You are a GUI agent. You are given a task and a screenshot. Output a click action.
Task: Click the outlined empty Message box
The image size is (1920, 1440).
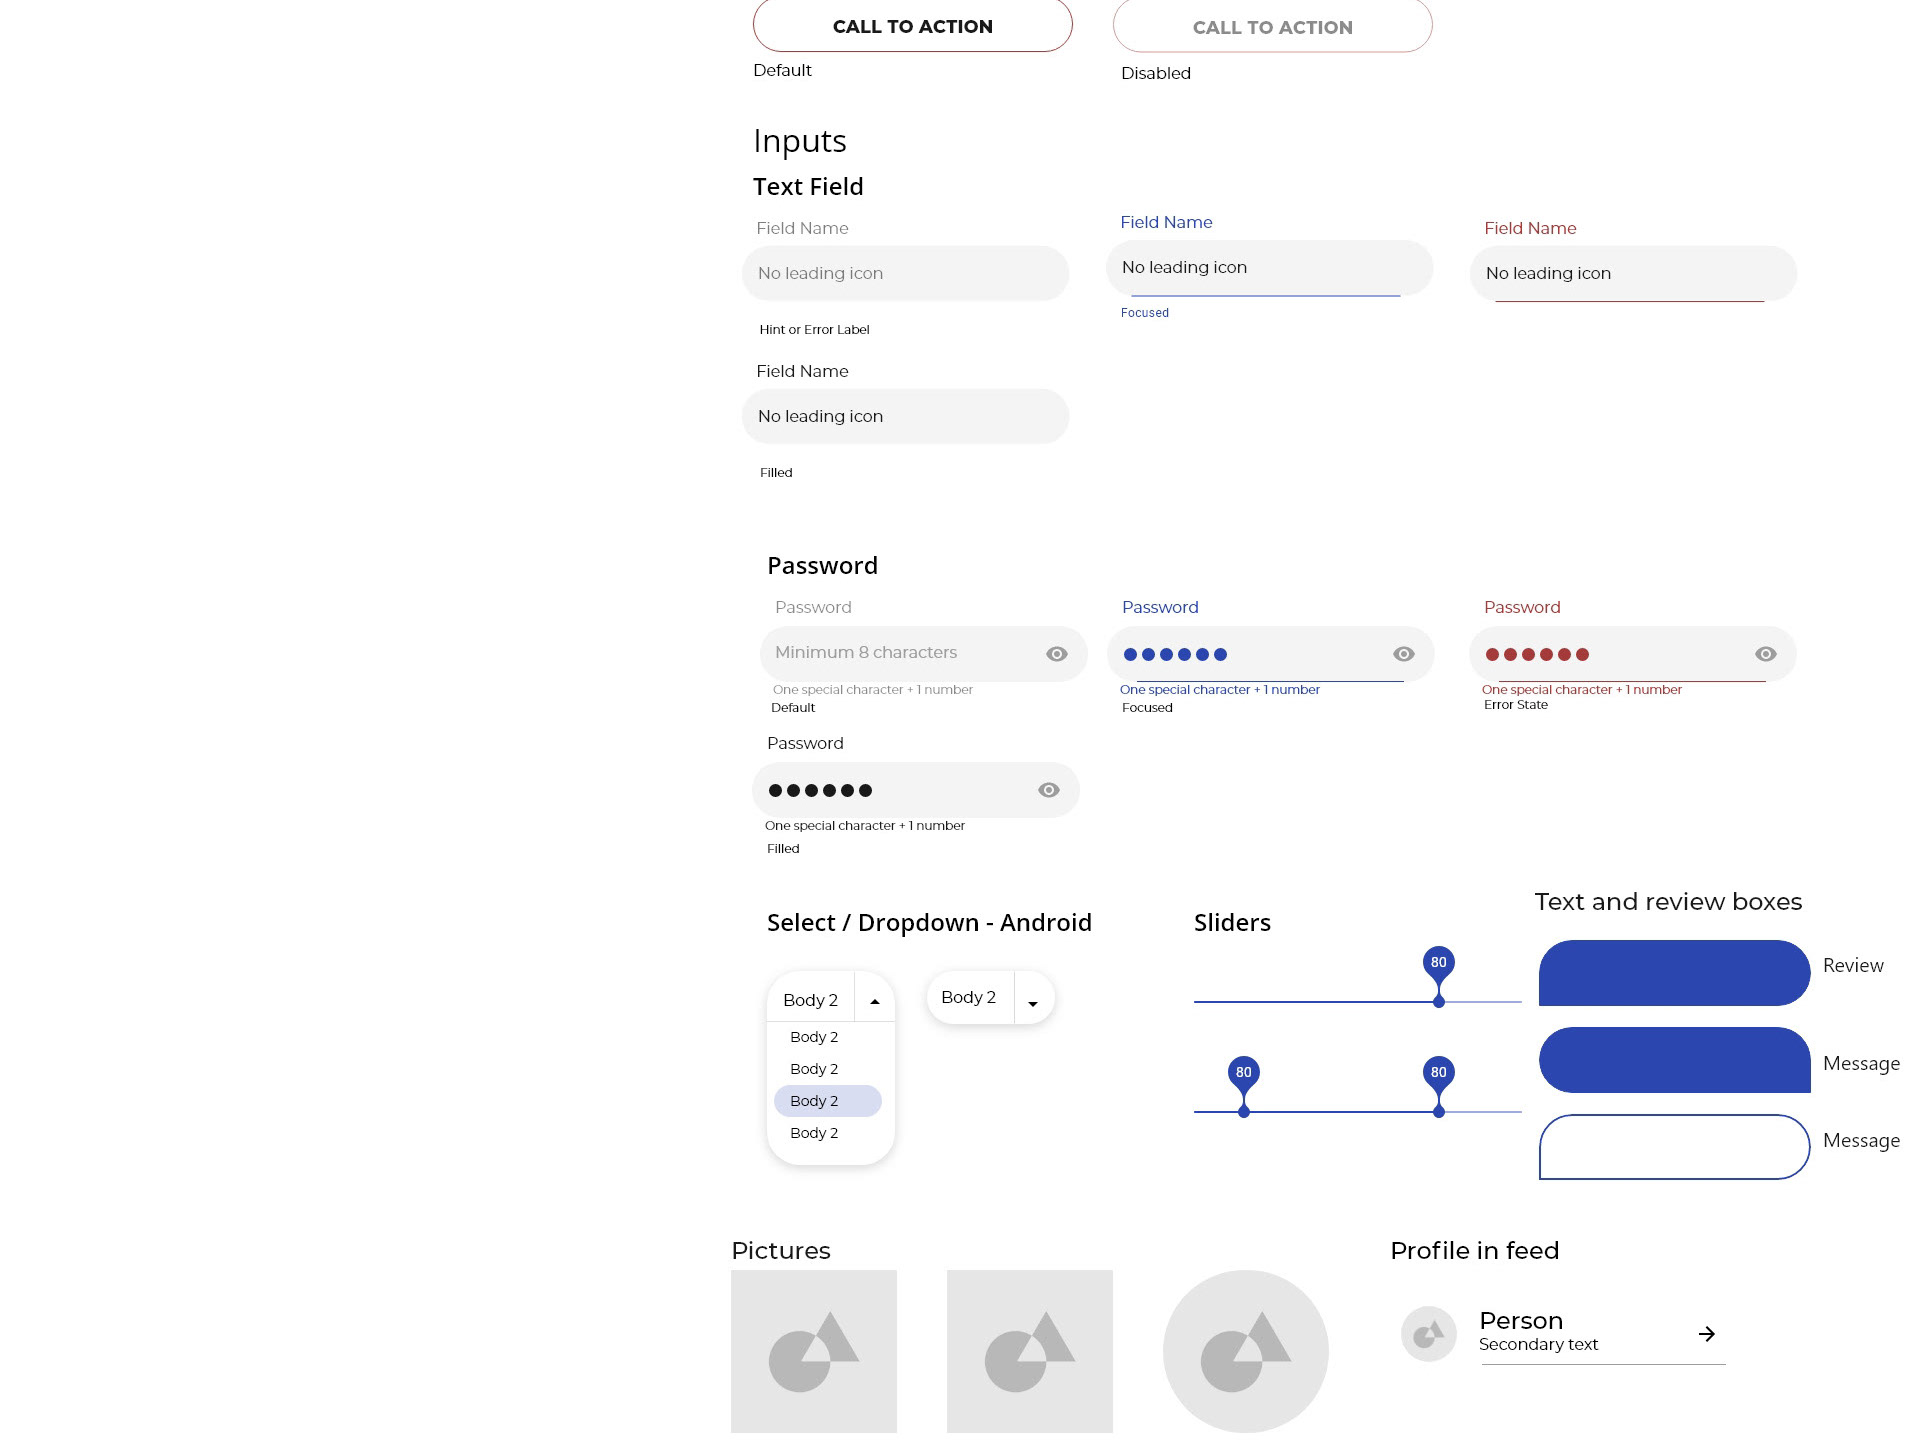coord(1675,1147)
